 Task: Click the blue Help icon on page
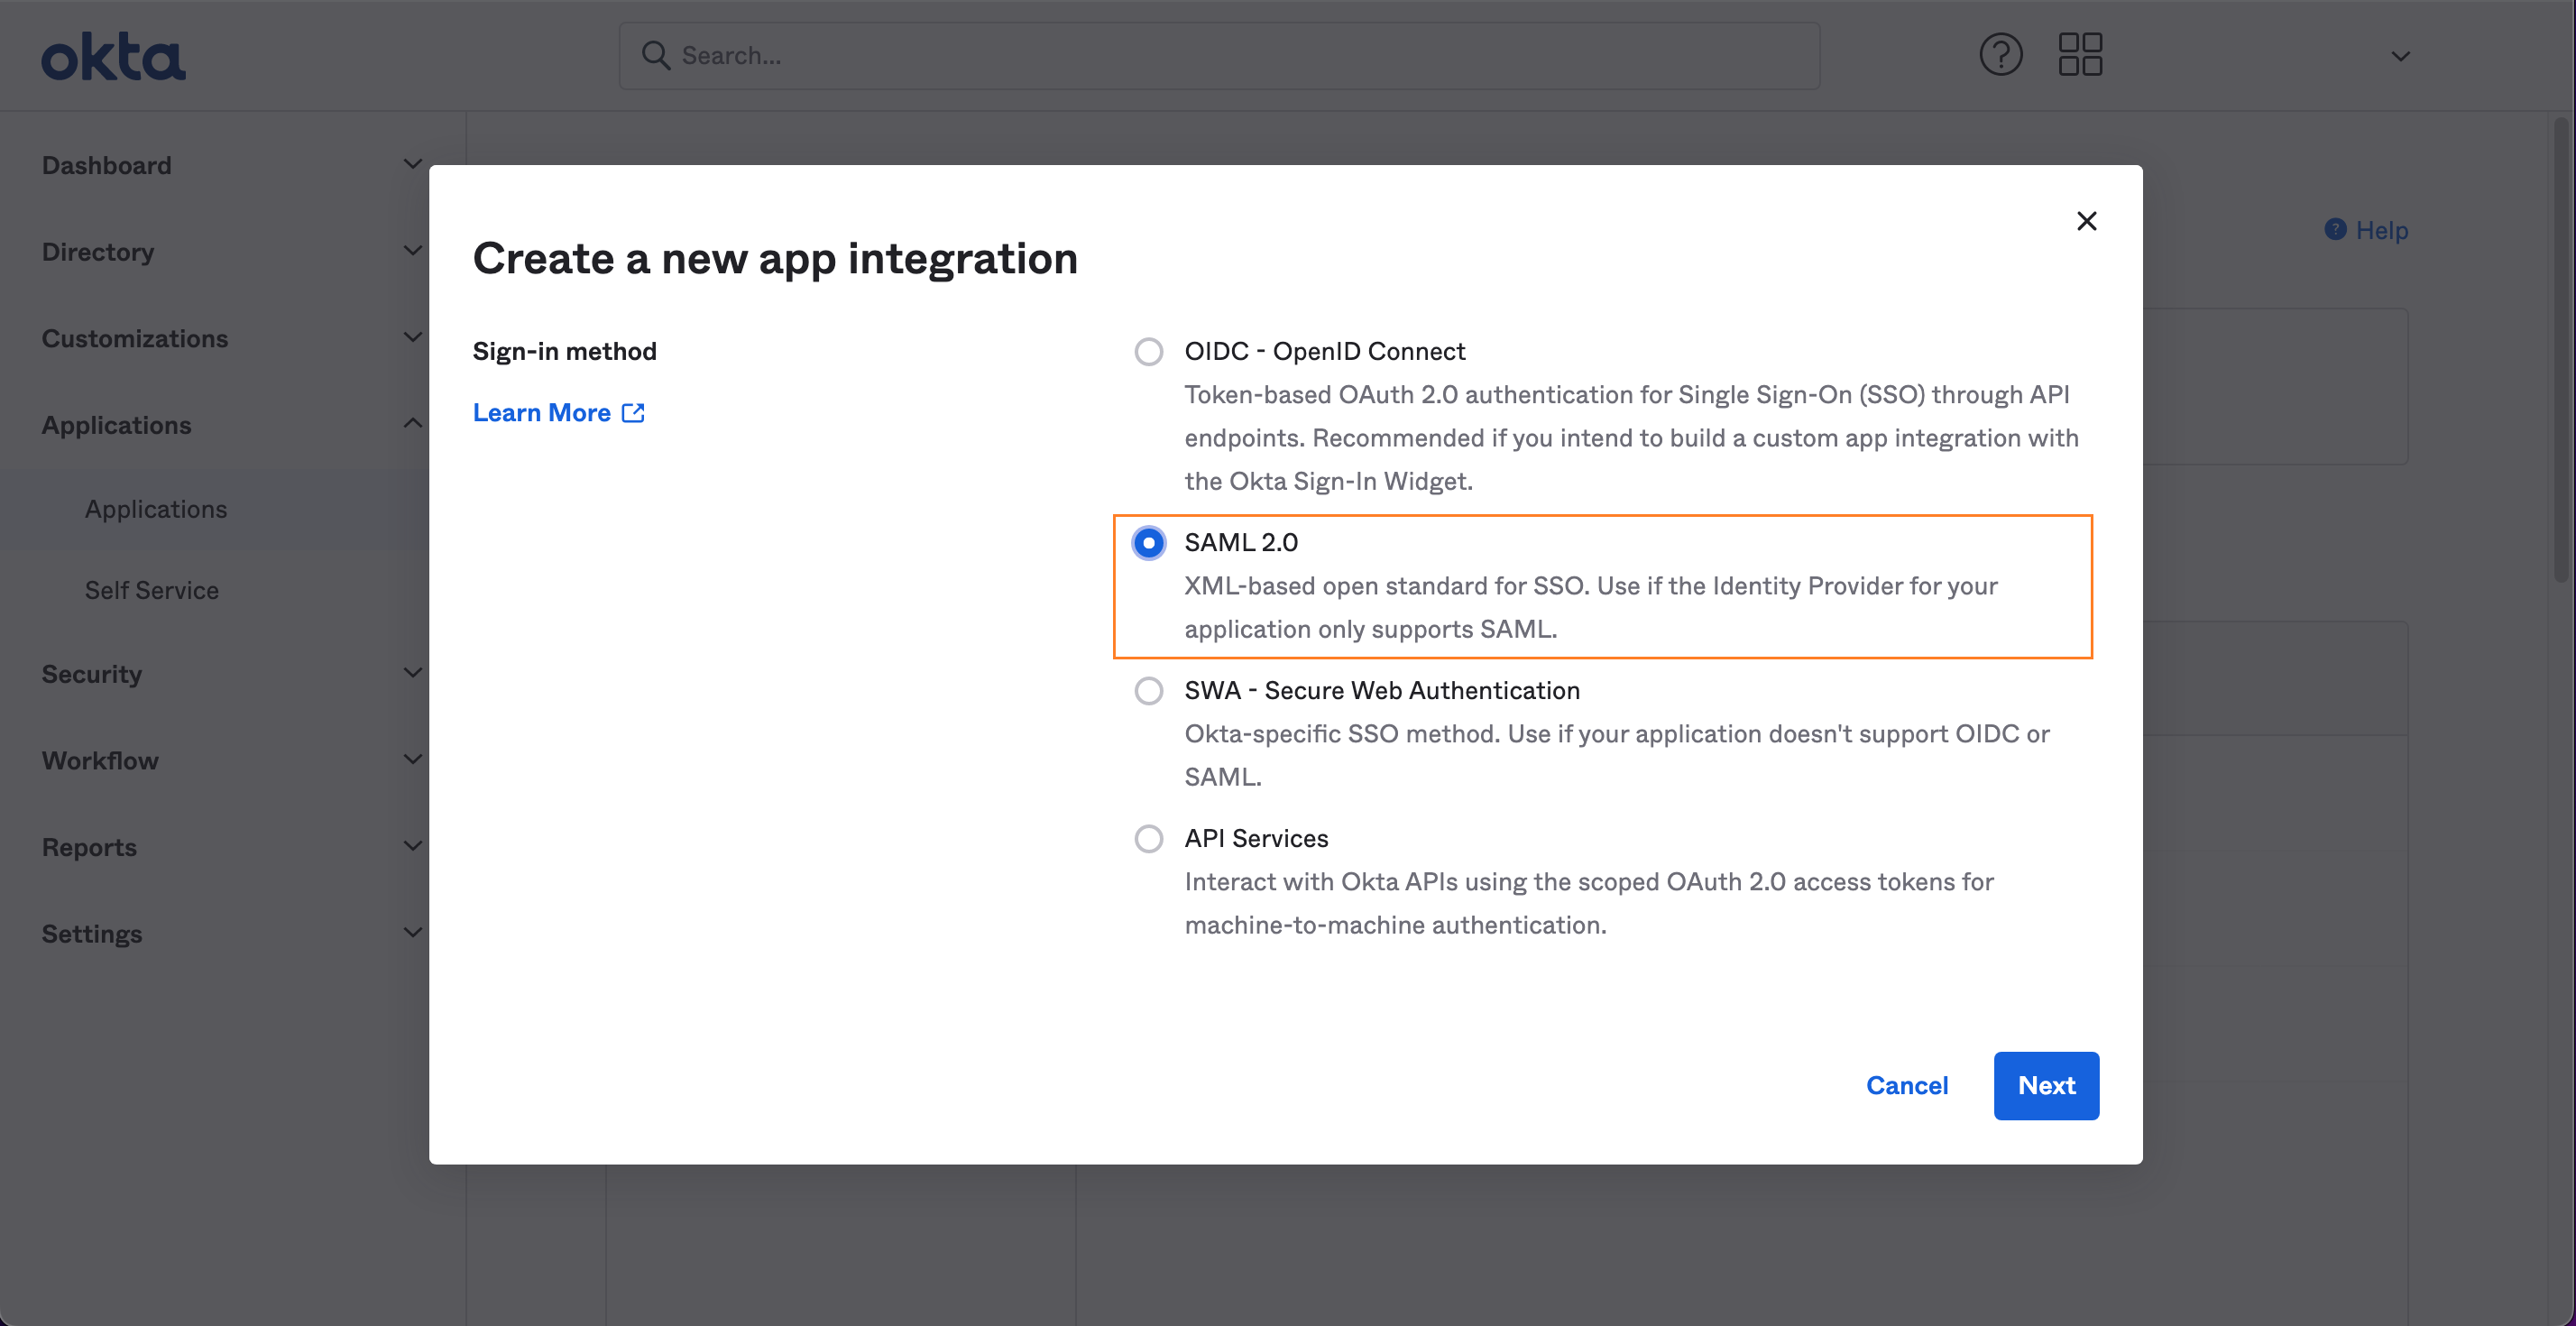[x=2335, y=229]
